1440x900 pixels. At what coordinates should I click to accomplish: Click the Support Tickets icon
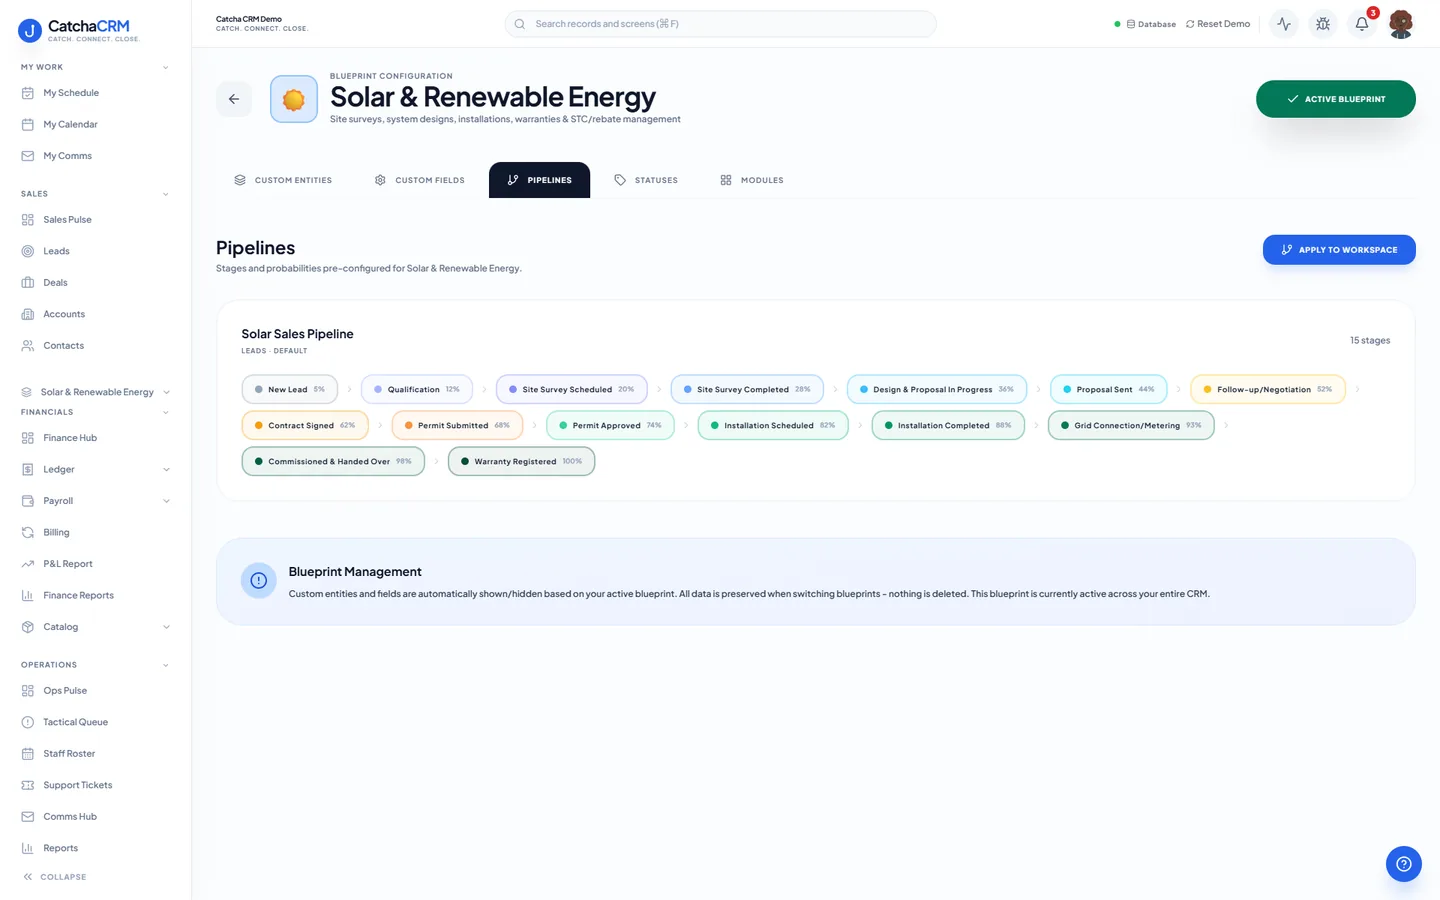coord(28,785)
